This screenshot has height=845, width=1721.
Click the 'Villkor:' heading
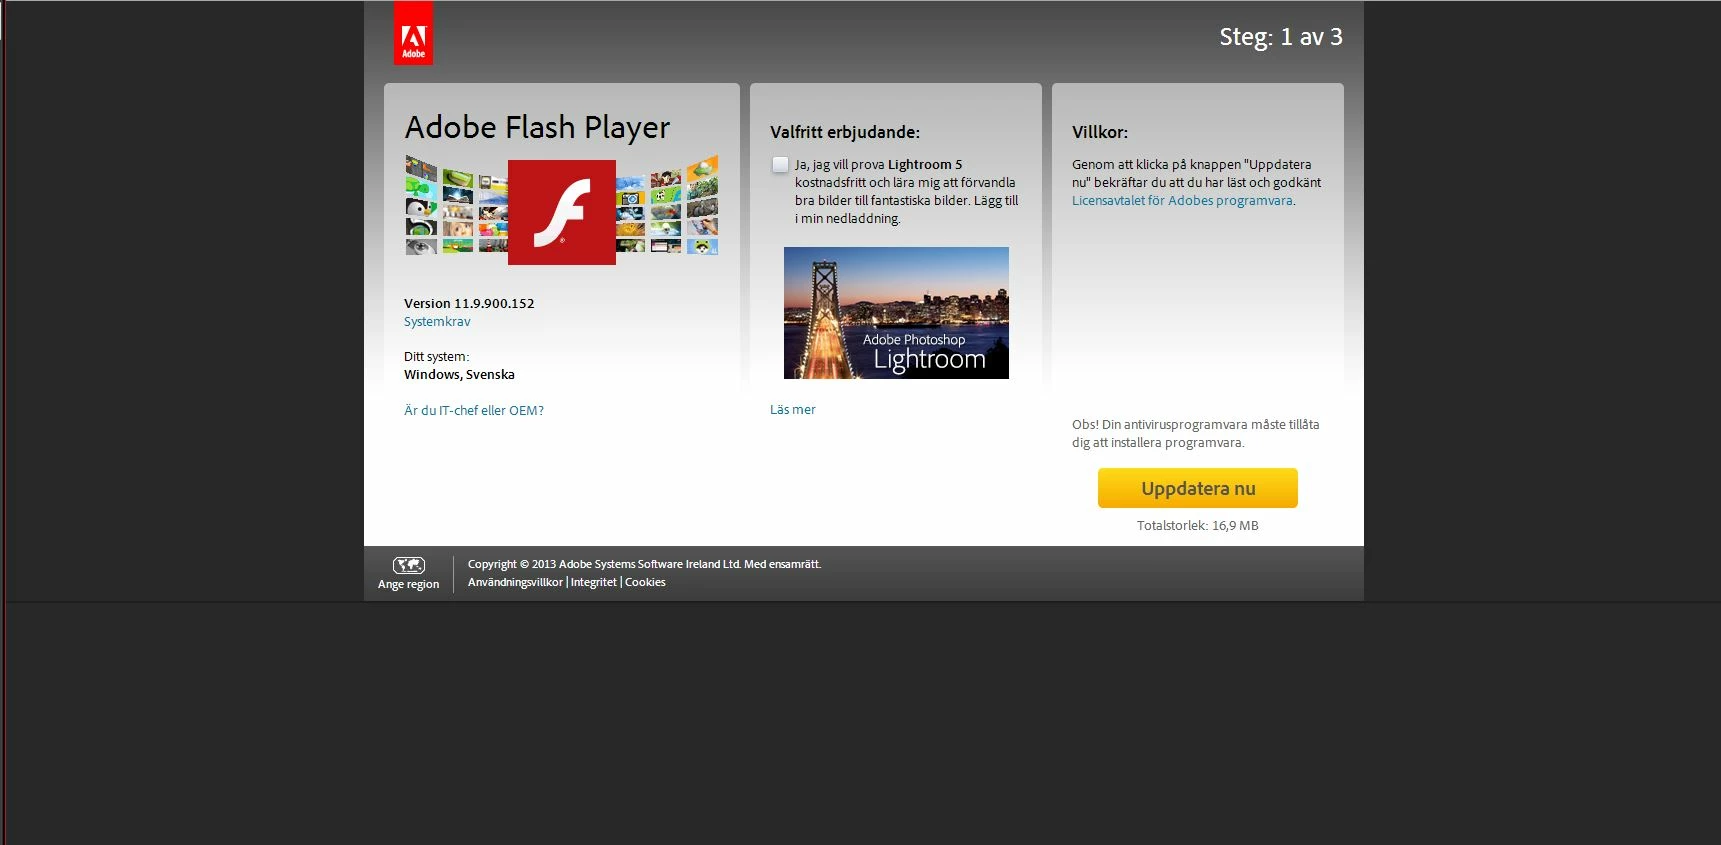[1100, 132]
